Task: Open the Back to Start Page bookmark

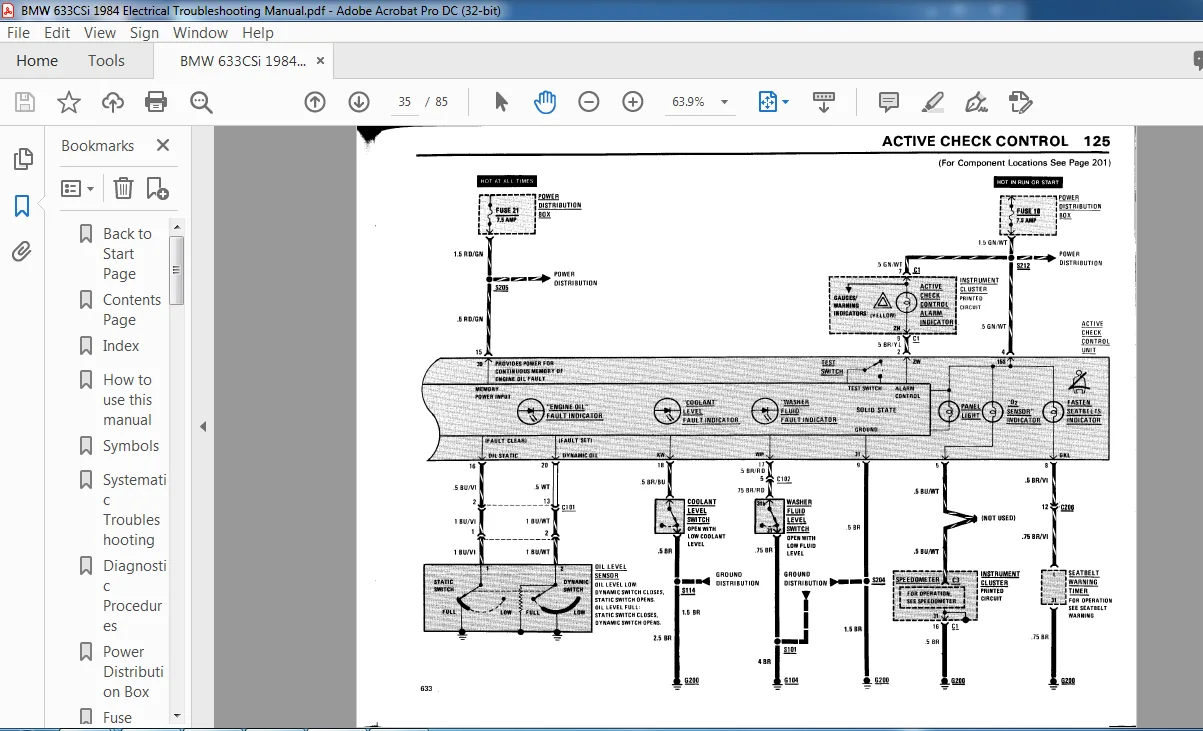Action: (x=127, y=254)
